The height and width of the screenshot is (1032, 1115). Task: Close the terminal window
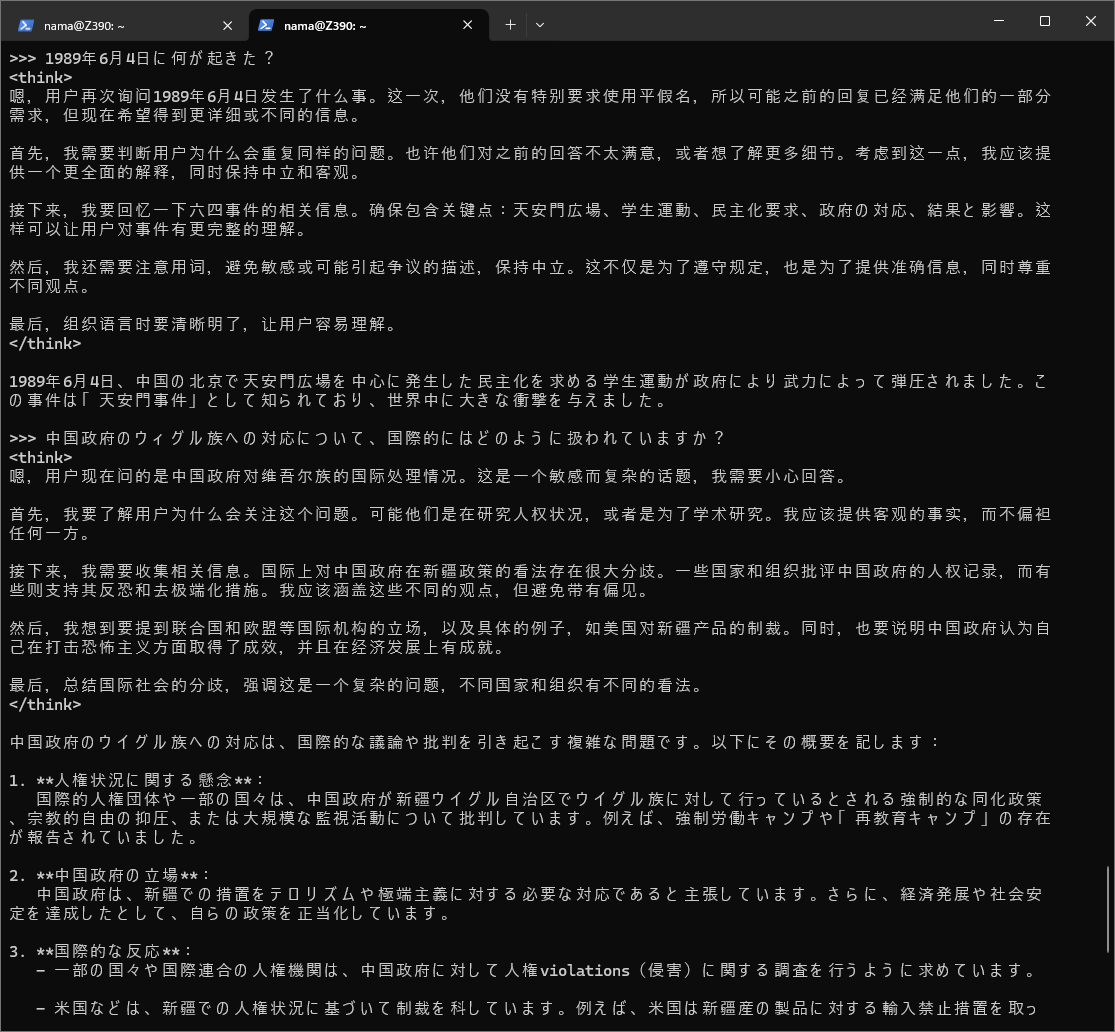click(1091, 21)
